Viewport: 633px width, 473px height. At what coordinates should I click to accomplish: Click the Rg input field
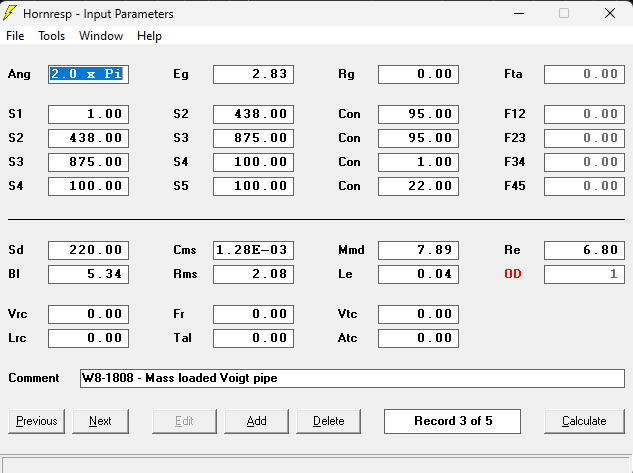419,74
